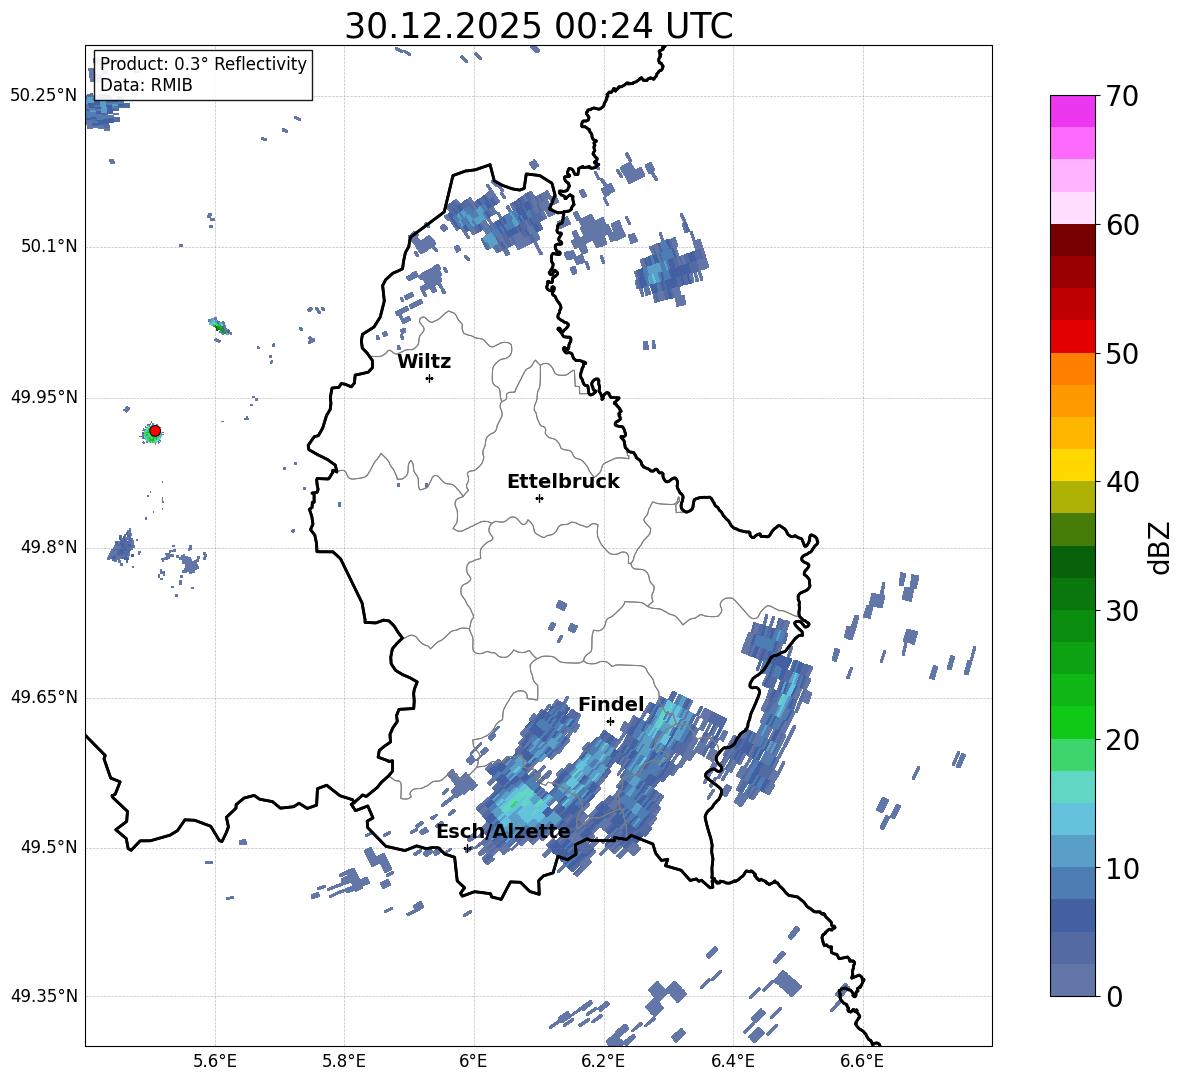
Task: Click the 50 tick on colorbar
Action: pos(1122,353)
